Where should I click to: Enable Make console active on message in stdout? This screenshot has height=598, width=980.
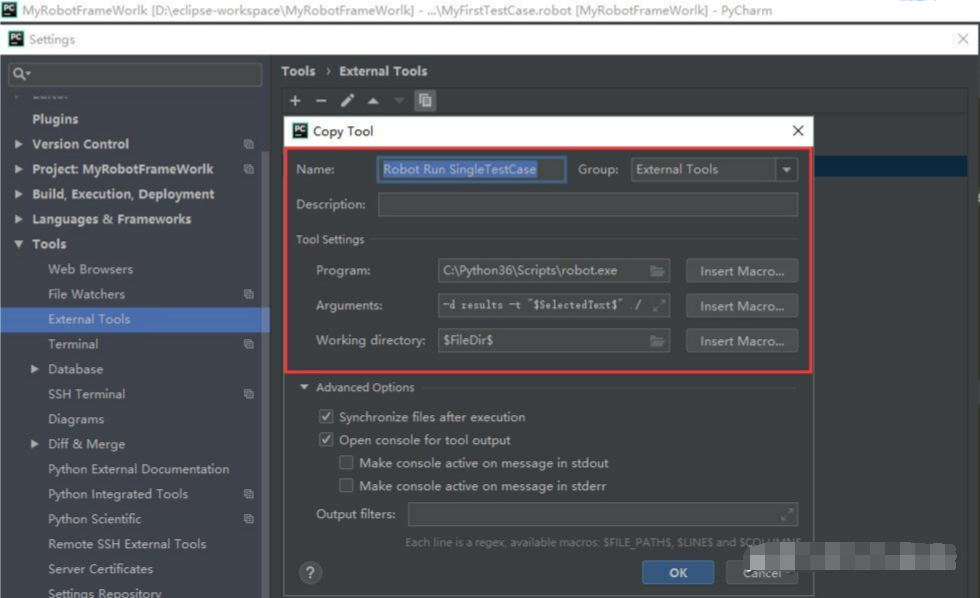(x=346, y=462)
